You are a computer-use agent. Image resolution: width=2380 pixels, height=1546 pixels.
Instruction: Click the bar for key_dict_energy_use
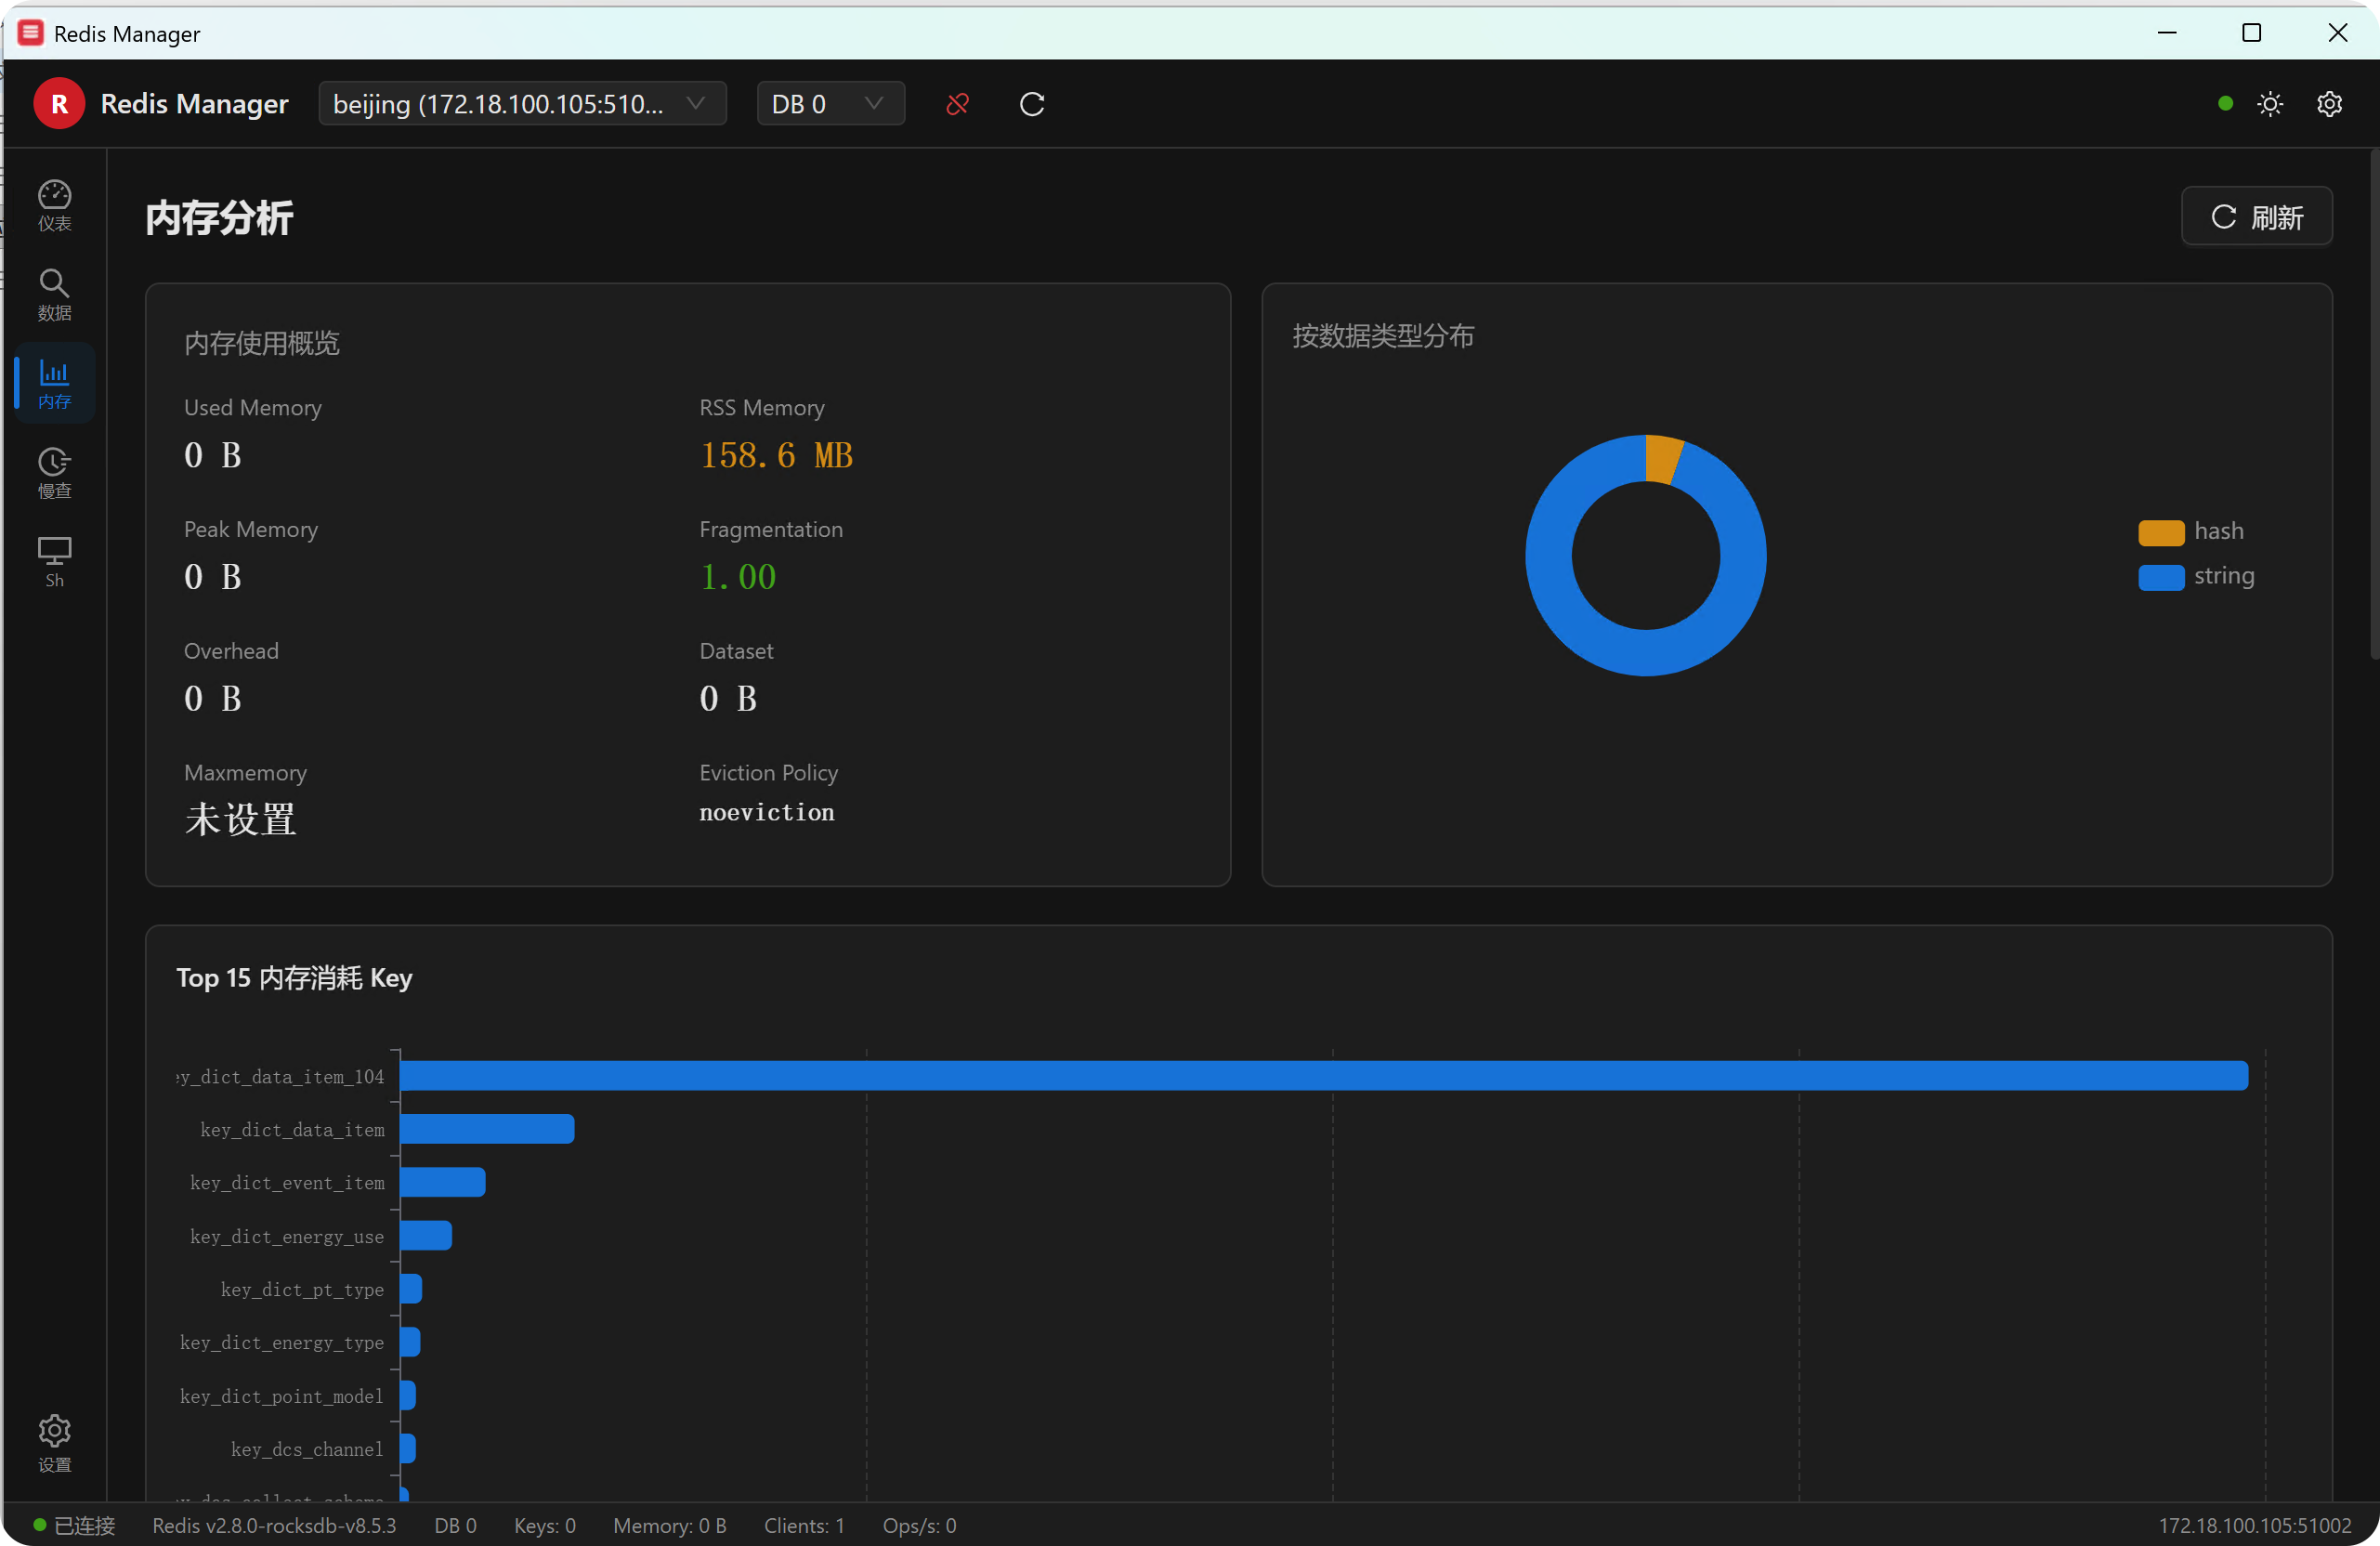pyautogui.click(x=426, y=1236)
